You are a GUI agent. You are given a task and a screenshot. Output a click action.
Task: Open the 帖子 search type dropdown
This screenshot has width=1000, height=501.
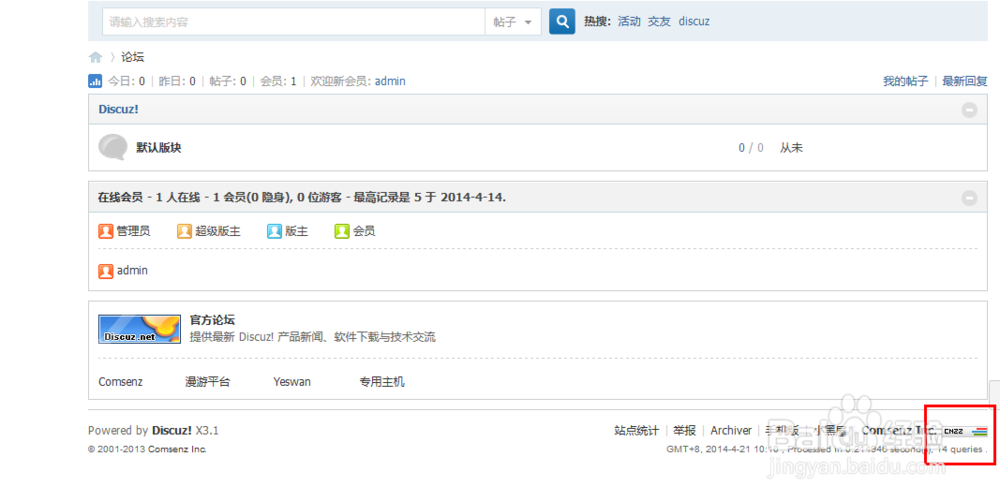pyautogui.click(x=513, y=22)
